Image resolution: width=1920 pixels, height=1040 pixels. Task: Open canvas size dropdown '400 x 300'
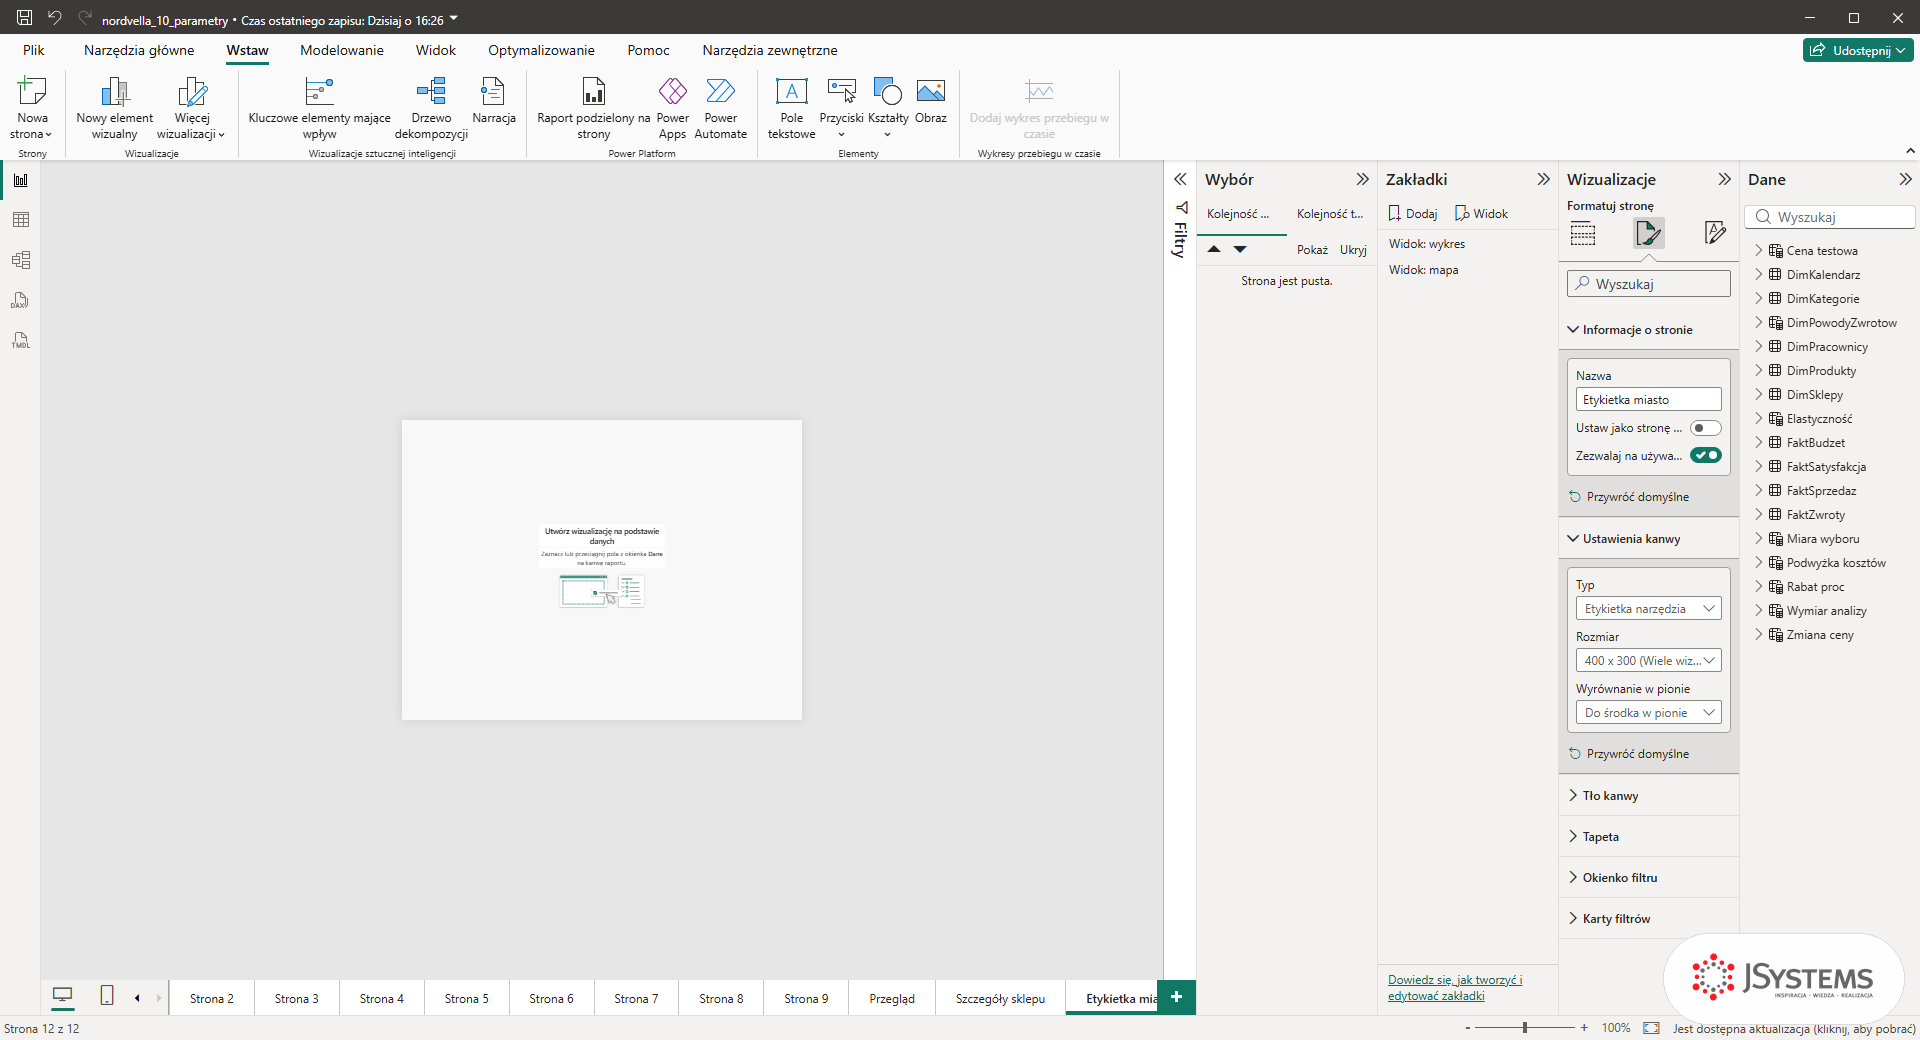coord(1648,660)
